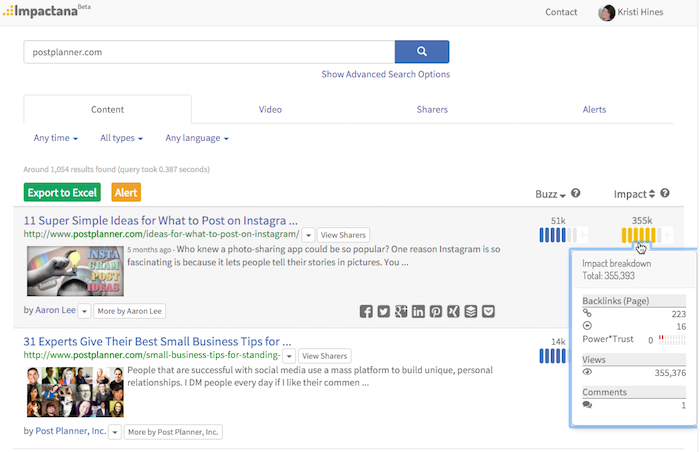
Task: Click the referring domains circle icon
Action: pyautogui.click(x=587, y=326)
